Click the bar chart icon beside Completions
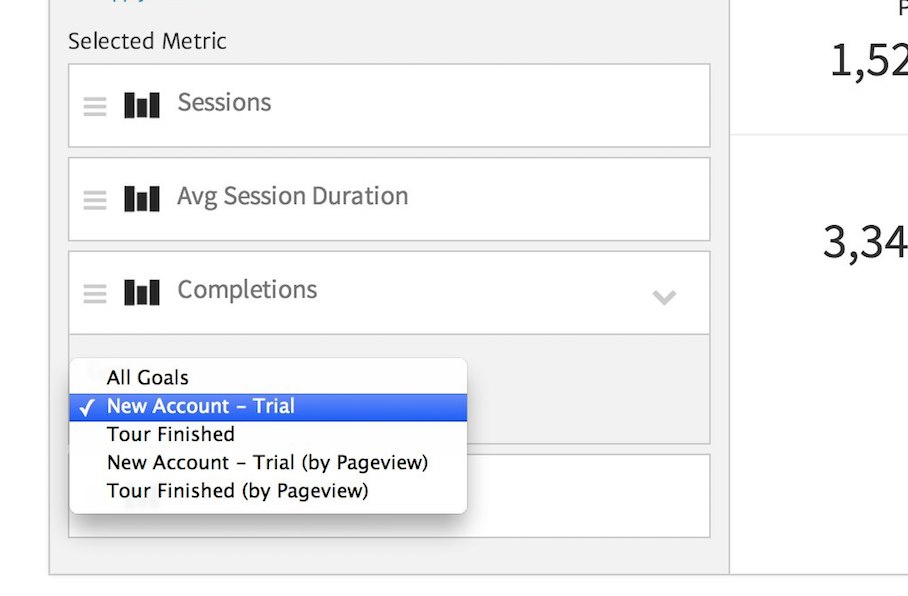This screenshot has height=596, width=908. [x=142, y=293]
